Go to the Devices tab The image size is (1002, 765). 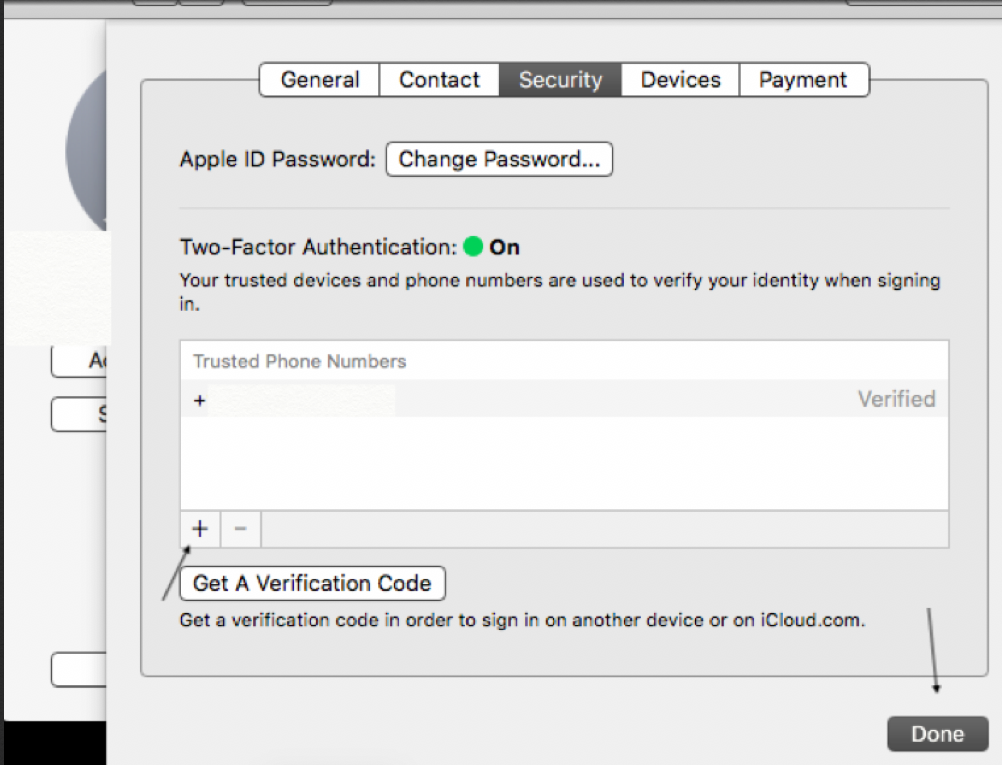click(680, 80)
